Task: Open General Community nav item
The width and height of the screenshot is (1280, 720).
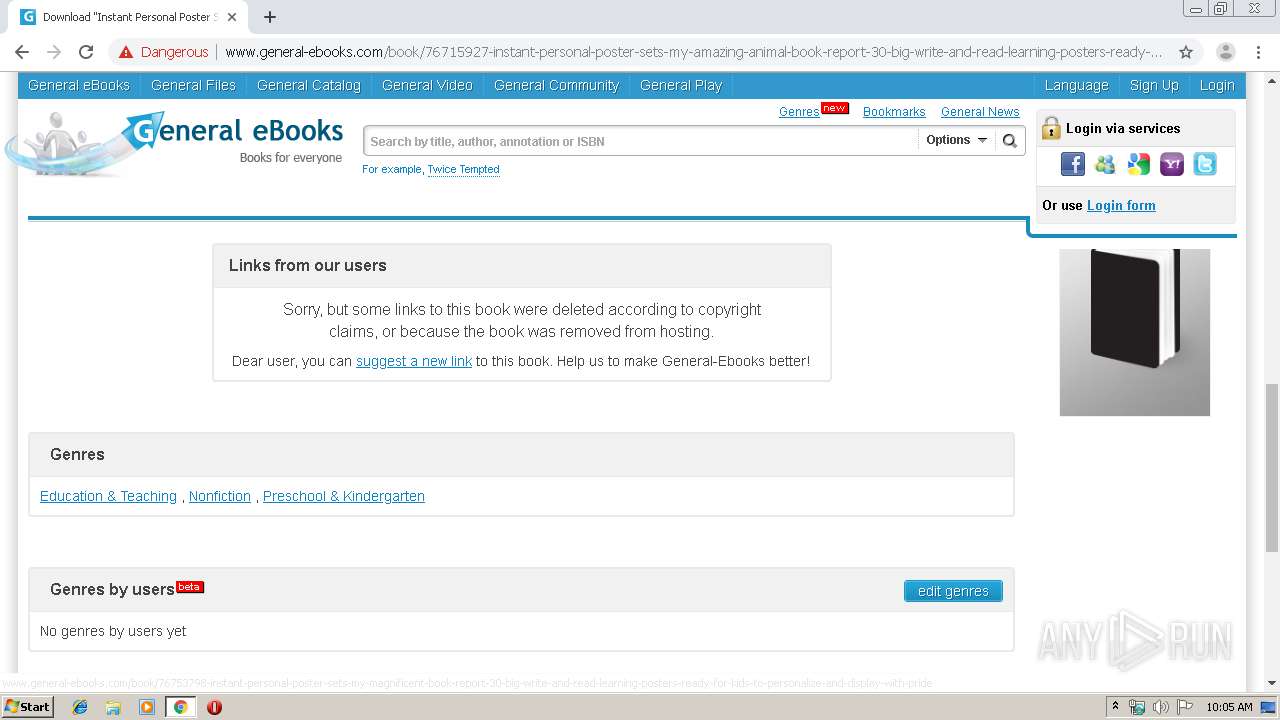Action: coord(556,85)
